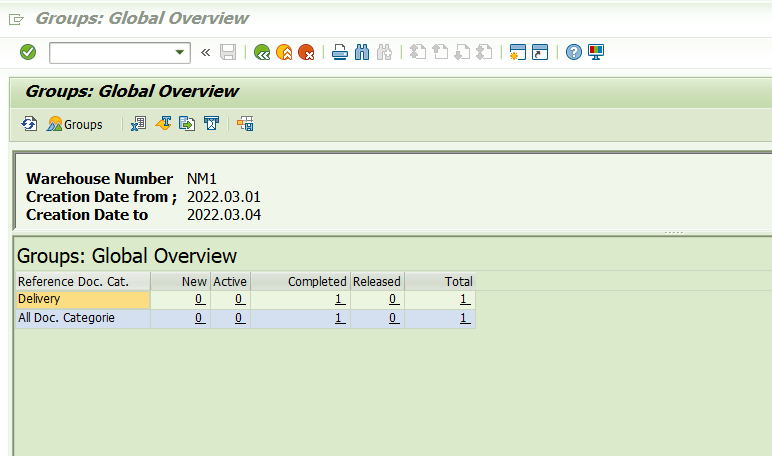Collapse command field with double chevron

206,52
